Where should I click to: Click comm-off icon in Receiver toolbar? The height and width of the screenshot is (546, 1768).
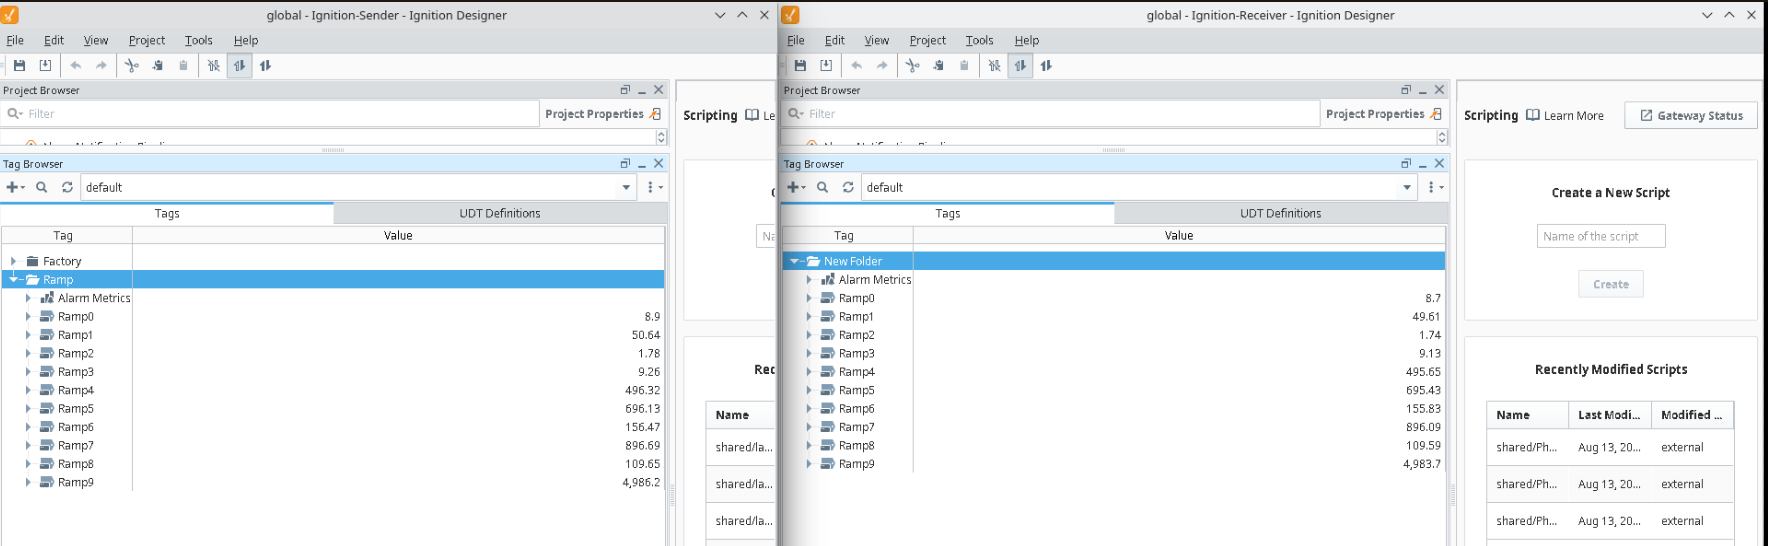tap(994, 66)
